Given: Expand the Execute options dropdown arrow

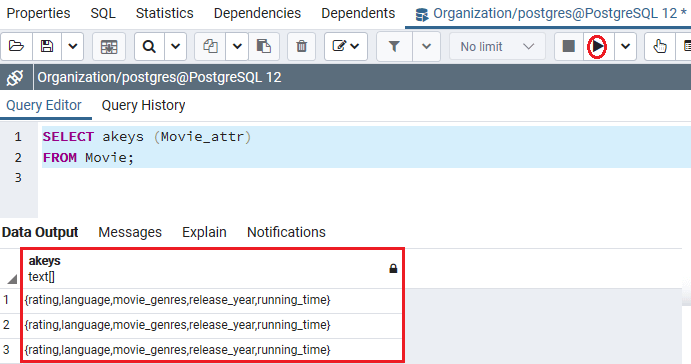Looking at the screenshot, I should [625, 46].
